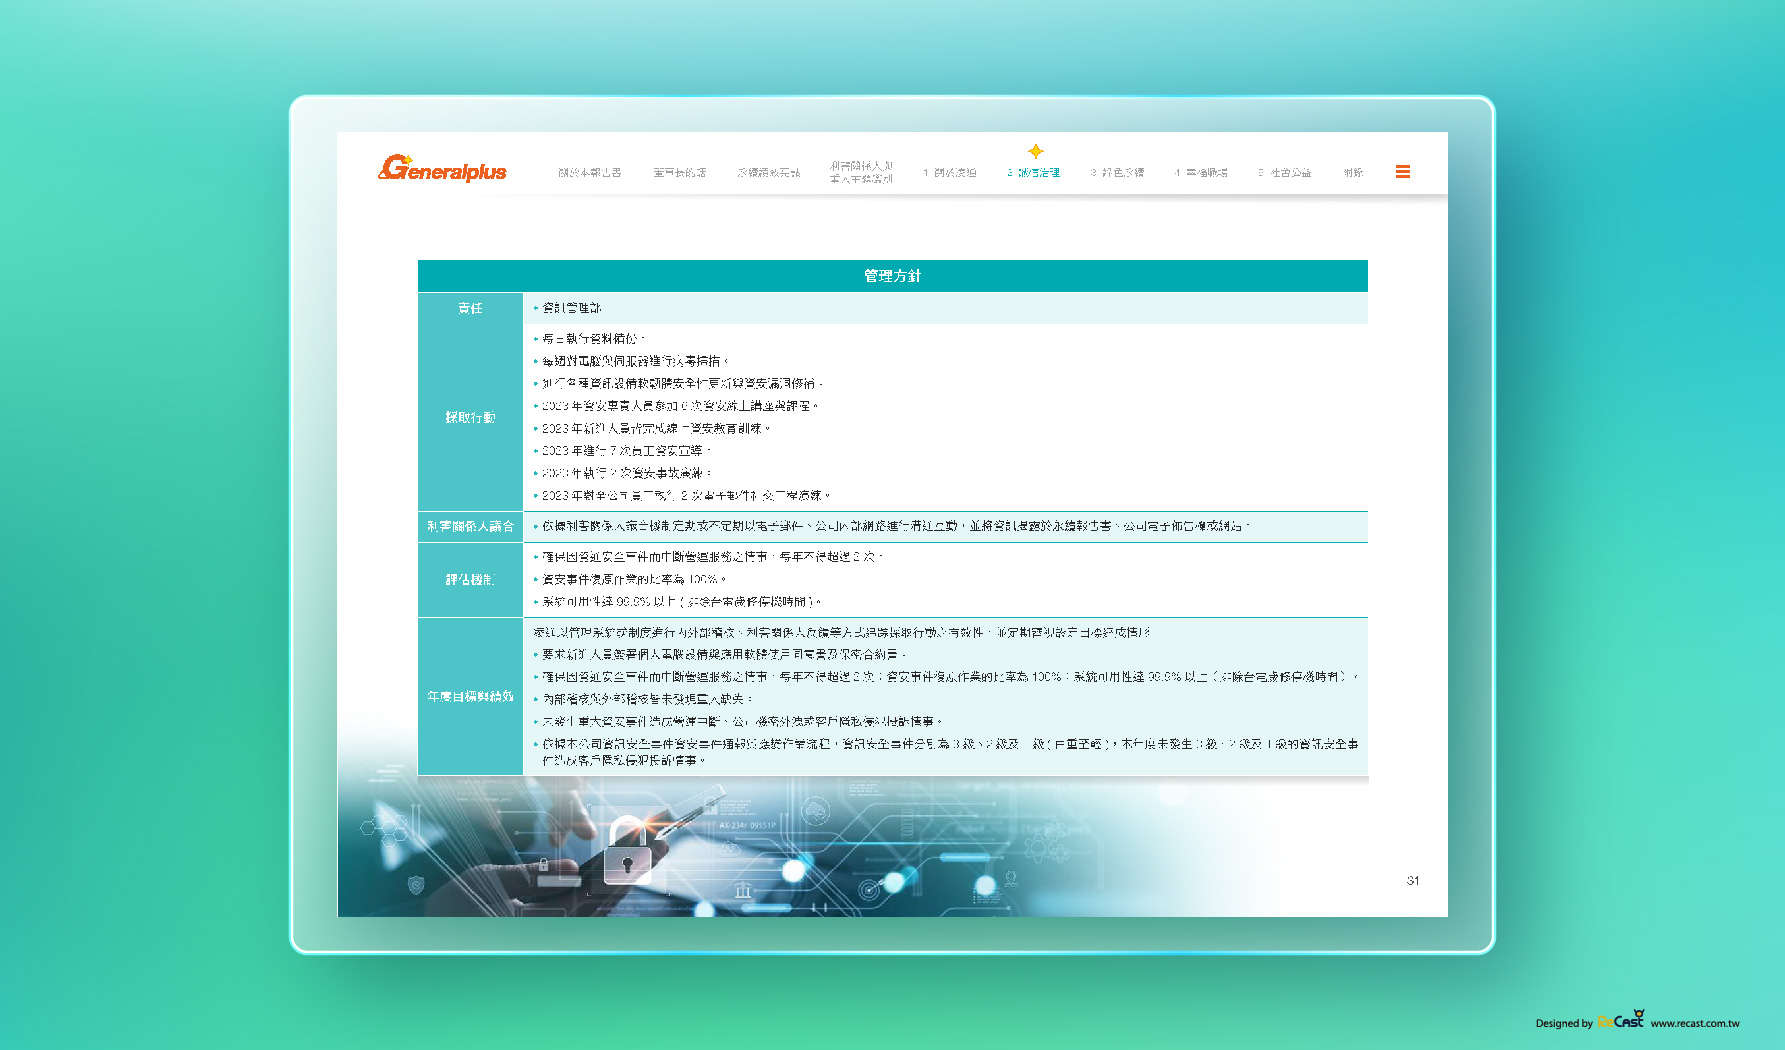Click the 資訊管理部 bullet text
1785x1050 pixels.
(x=572, y=308)
